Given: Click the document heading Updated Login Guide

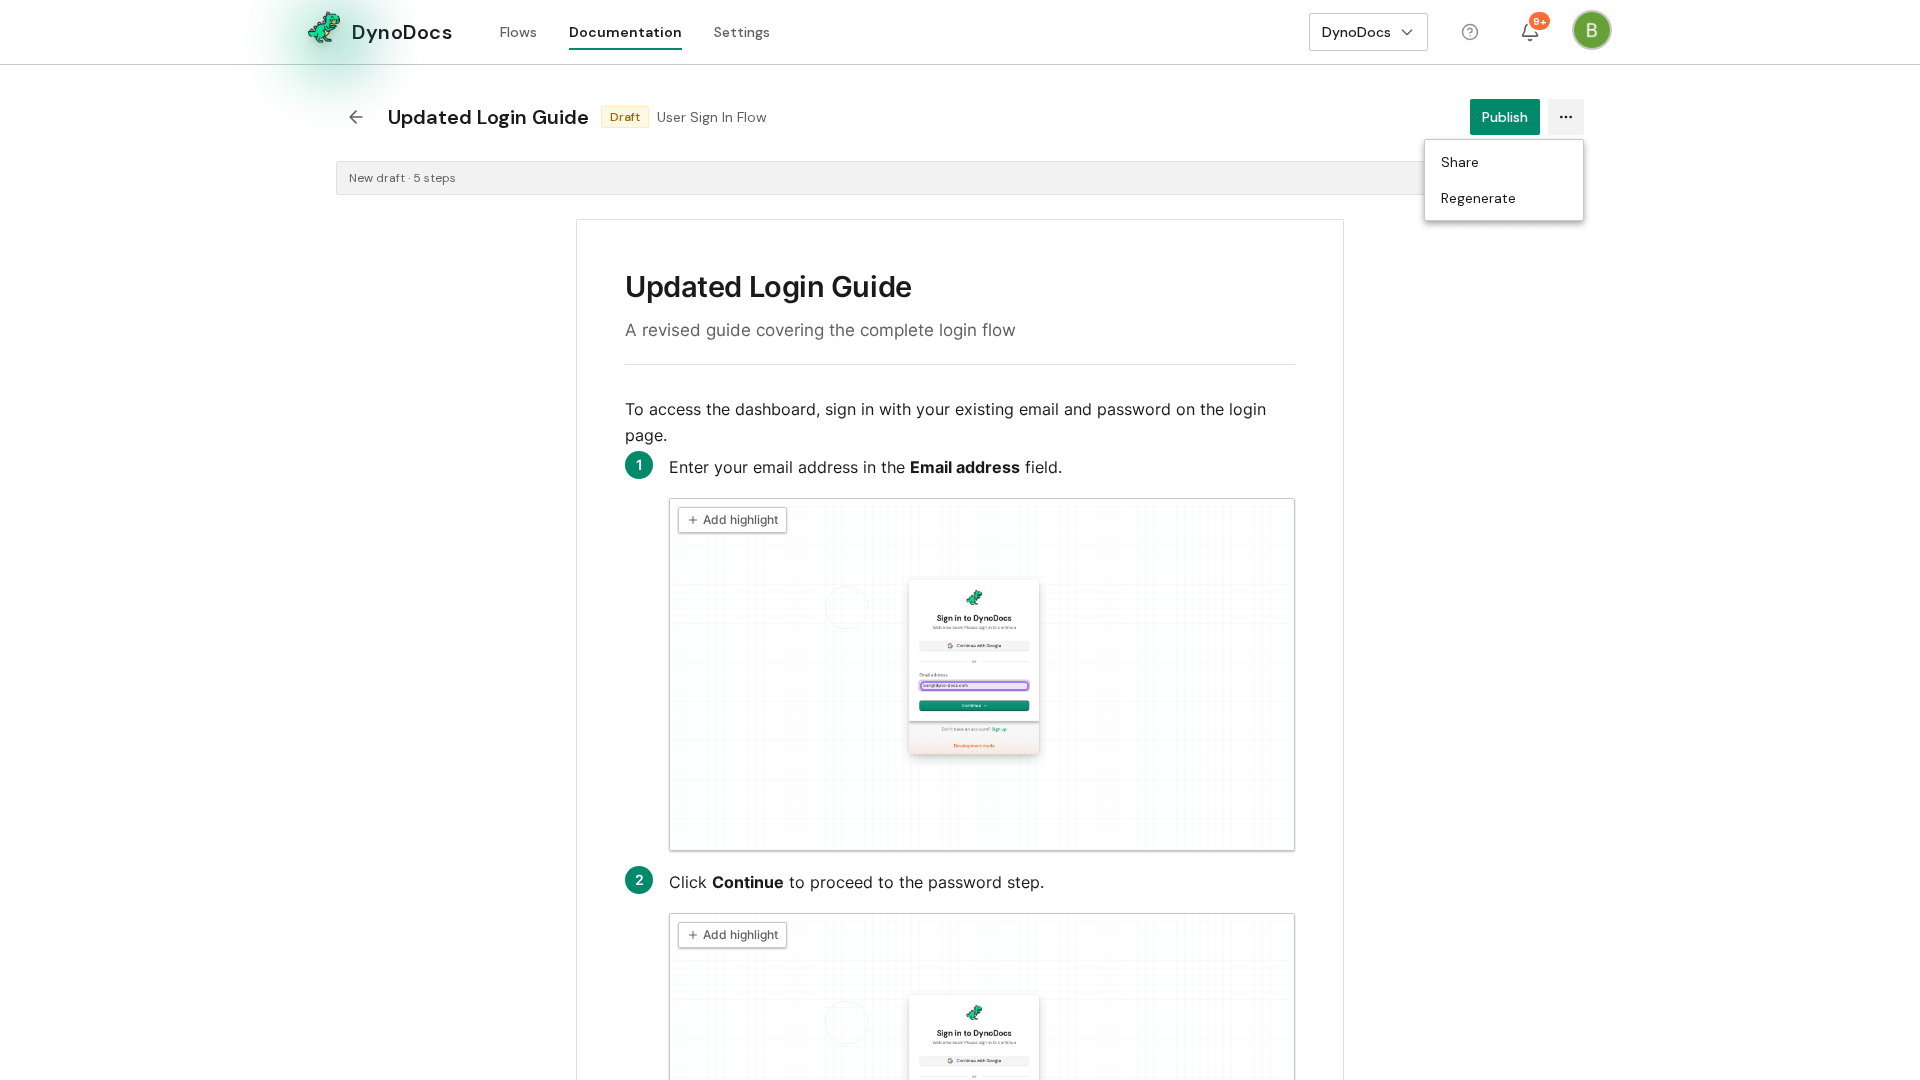Looking at the screenshot, I should (x=768, y=287).
